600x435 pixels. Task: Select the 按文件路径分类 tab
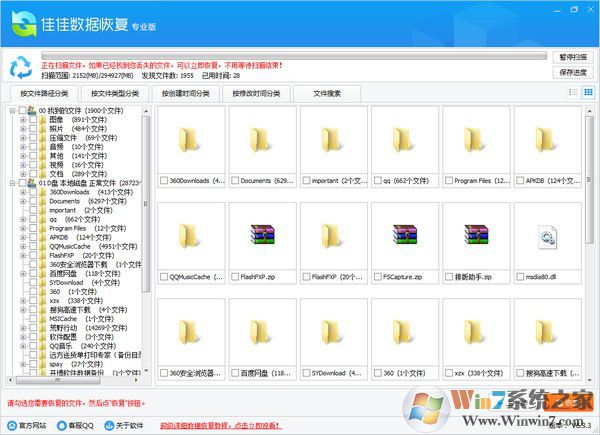click(x=44, y=93)
